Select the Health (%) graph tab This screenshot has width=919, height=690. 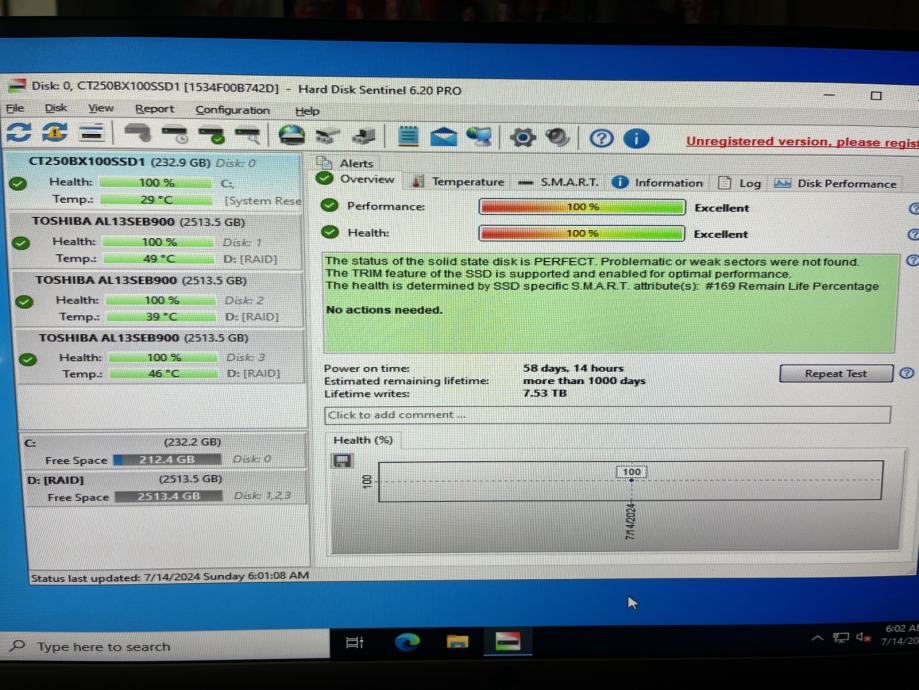pos(363,440)
